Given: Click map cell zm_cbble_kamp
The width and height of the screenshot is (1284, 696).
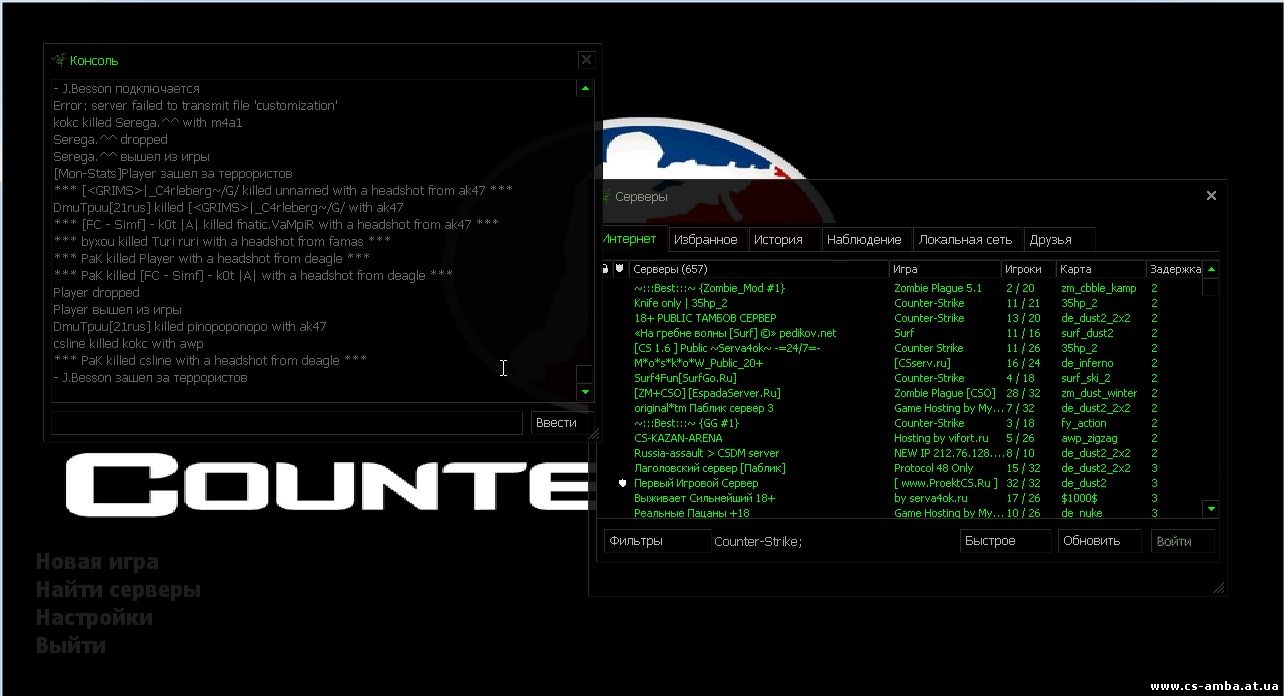Looking at the screenshot, I should click(x=1098, y=288).
